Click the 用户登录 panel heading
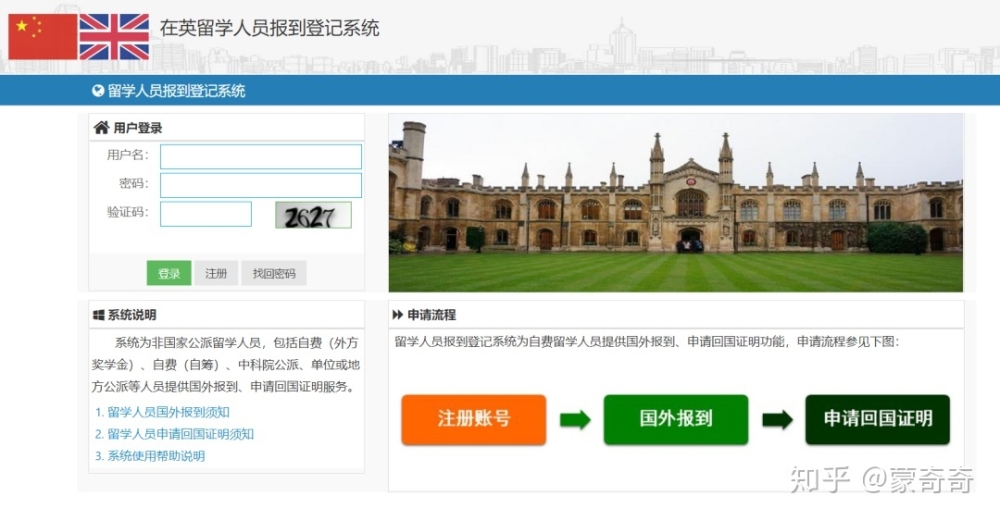The height and width of the screenshot is (521, 1000). 138,128
